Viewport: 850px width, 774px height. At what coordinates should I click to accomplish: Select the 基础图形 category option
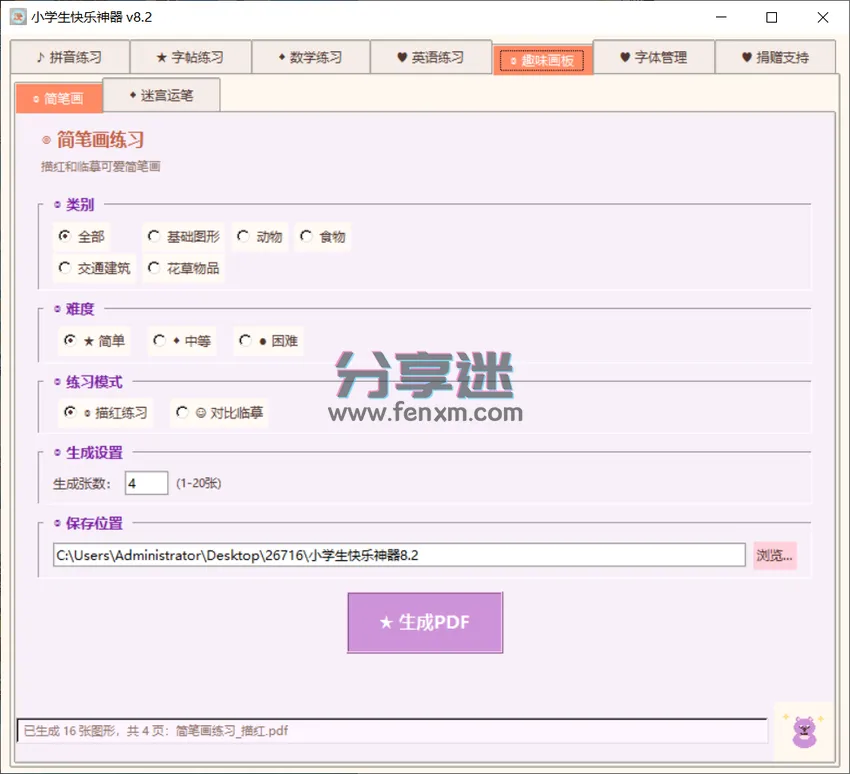tap(183, 237)
